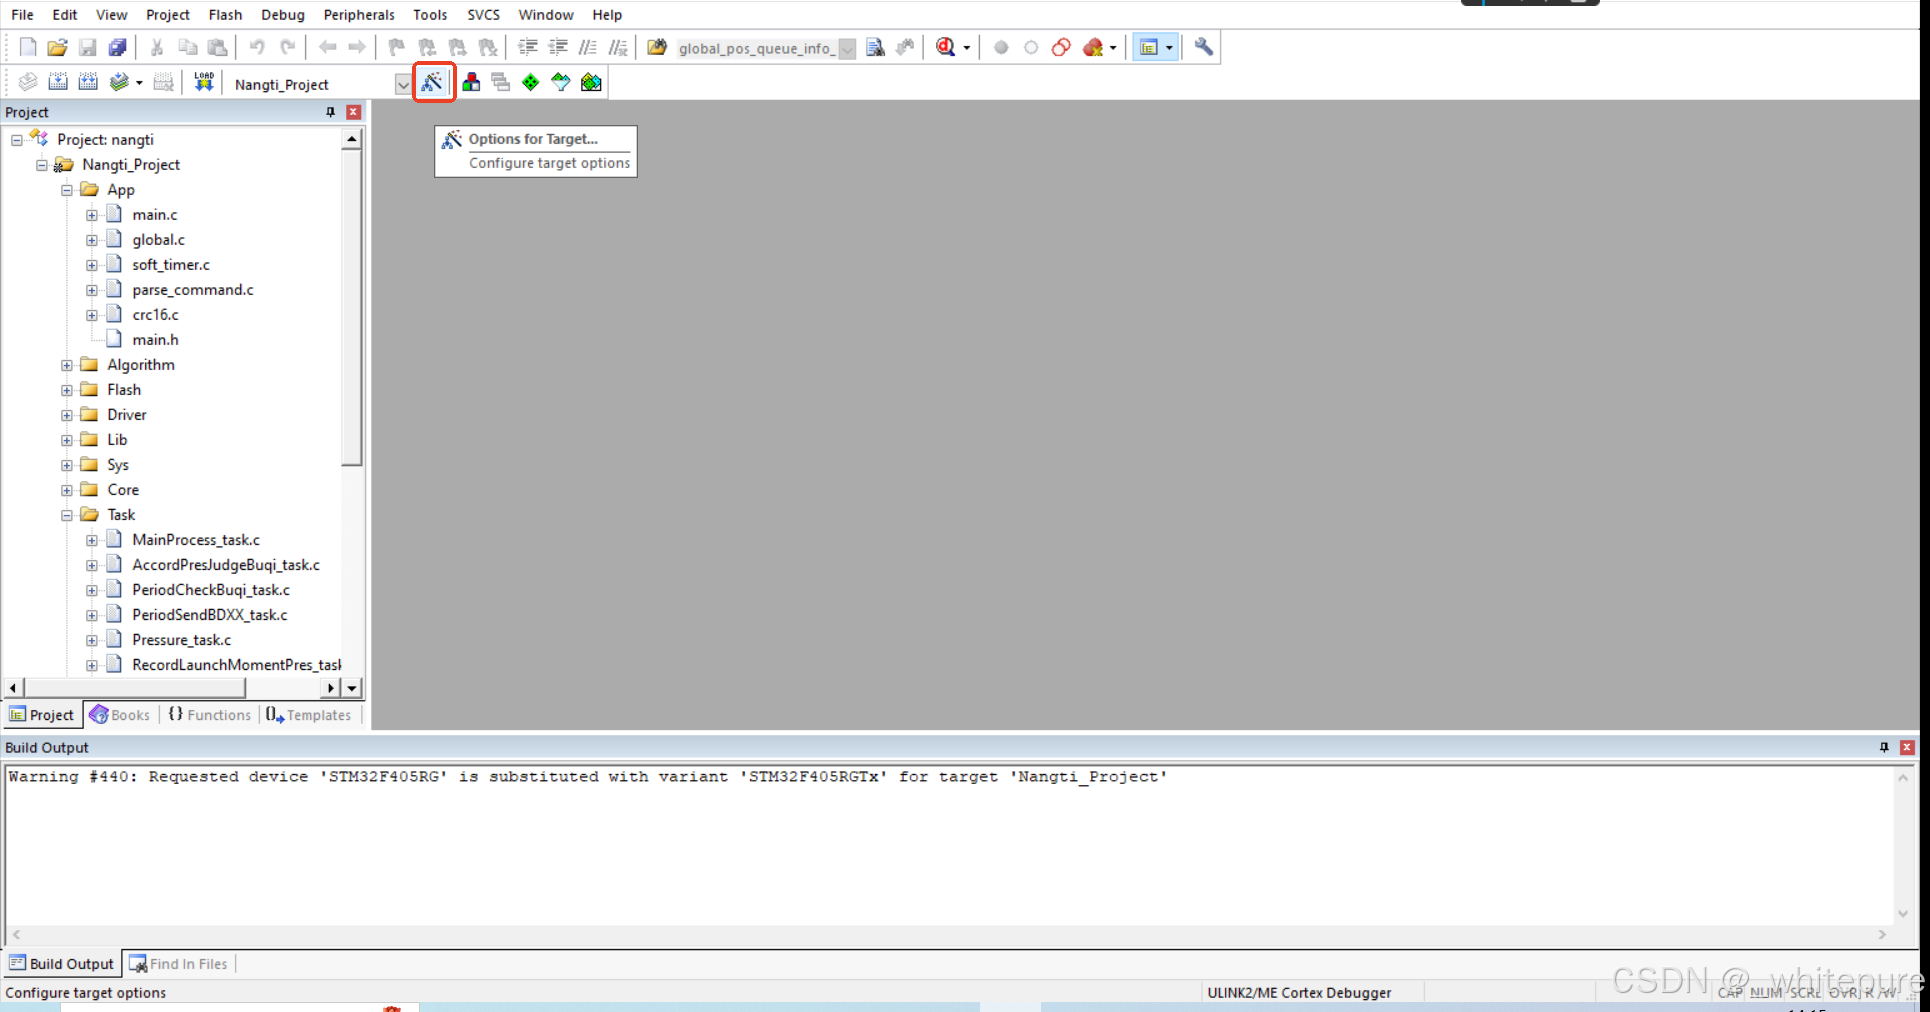This screenshot has height=1012, width=1930.
Task: Comment out selection with the comment icon
Action: click(x=588, y=47)
